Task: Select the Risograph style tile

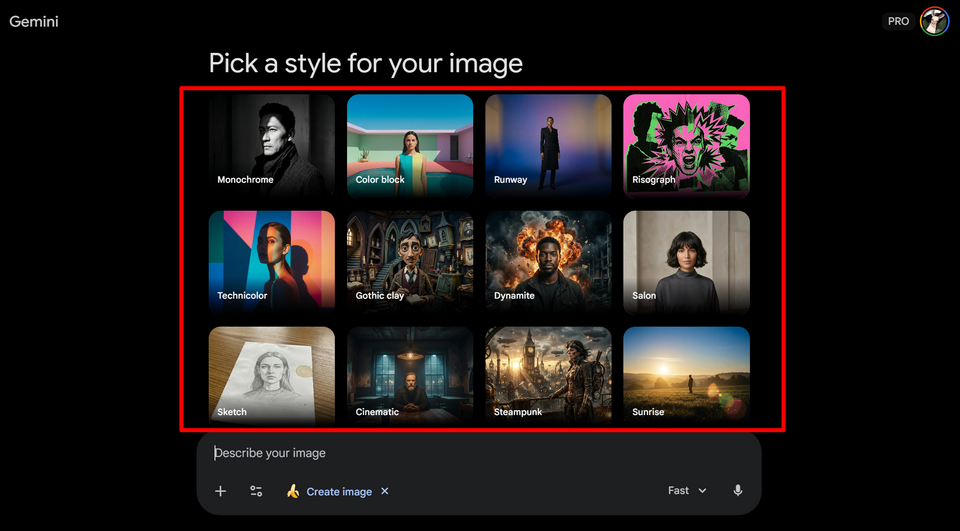Action: [686, 144]
